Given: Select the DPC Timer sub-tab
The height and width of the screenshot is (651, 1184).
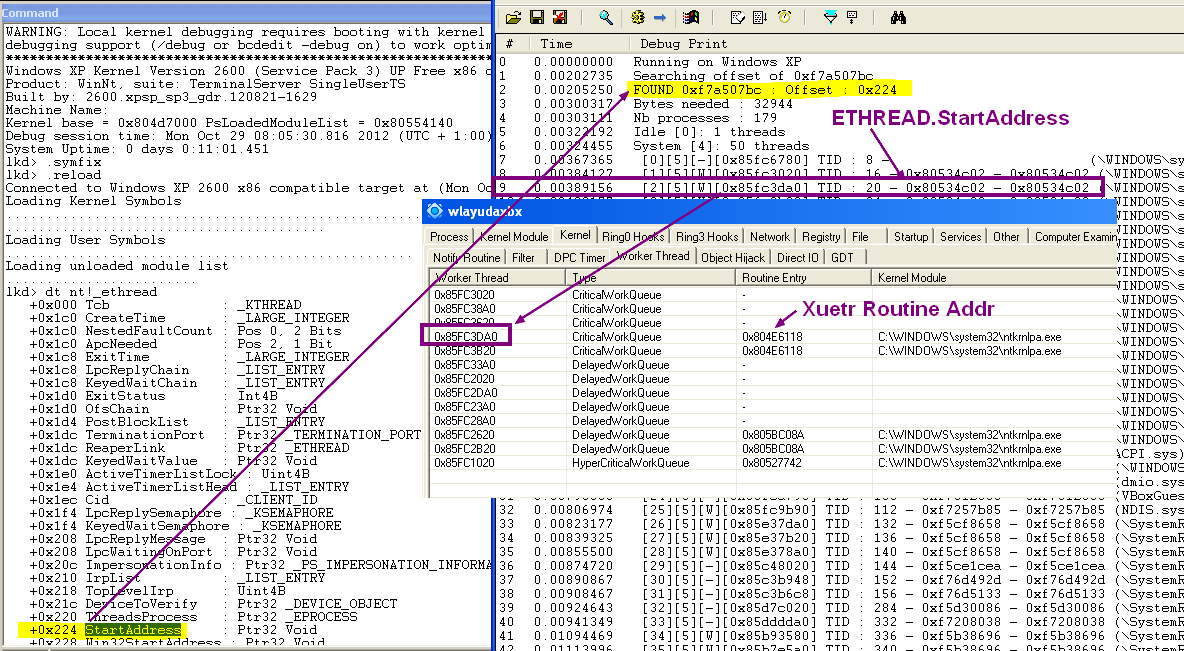Looking at the screenshot, I should [580, 257].
